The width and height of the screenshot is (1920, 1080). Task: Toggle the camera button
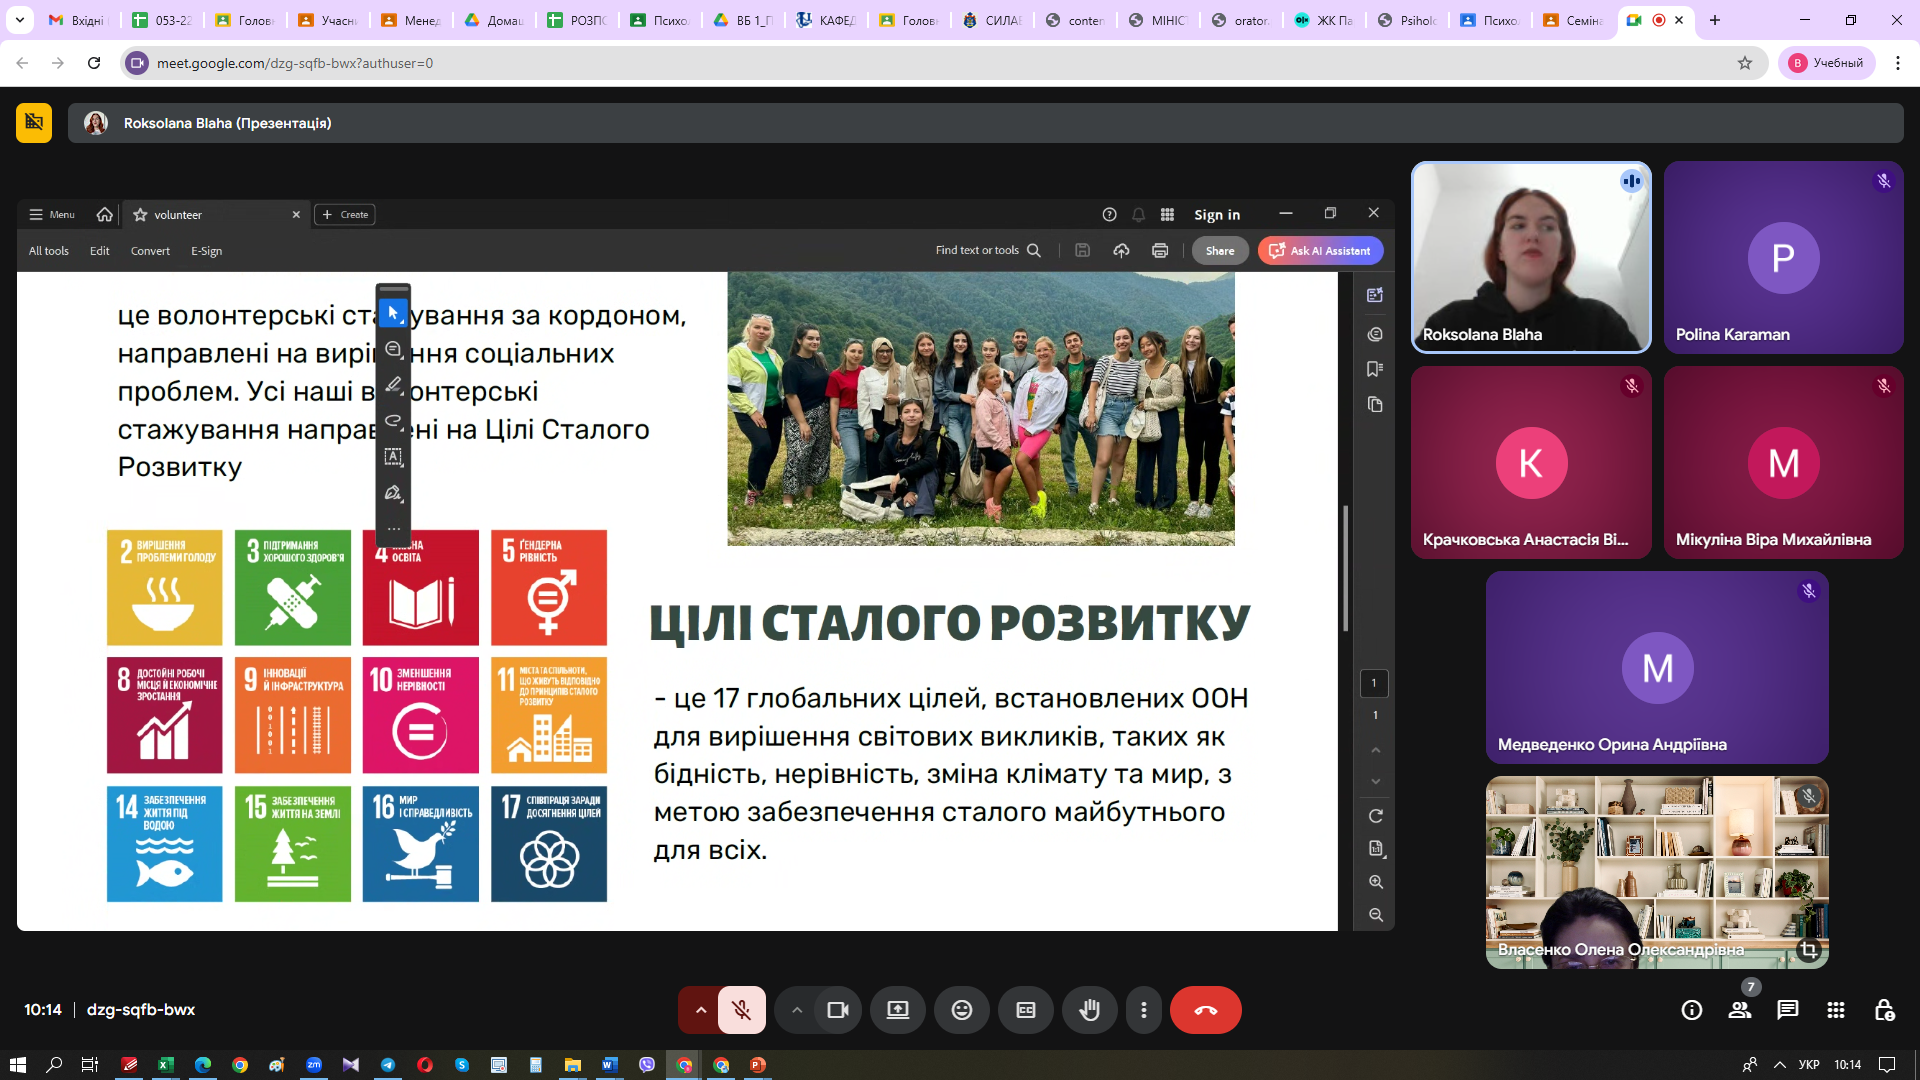(837, 1010)
